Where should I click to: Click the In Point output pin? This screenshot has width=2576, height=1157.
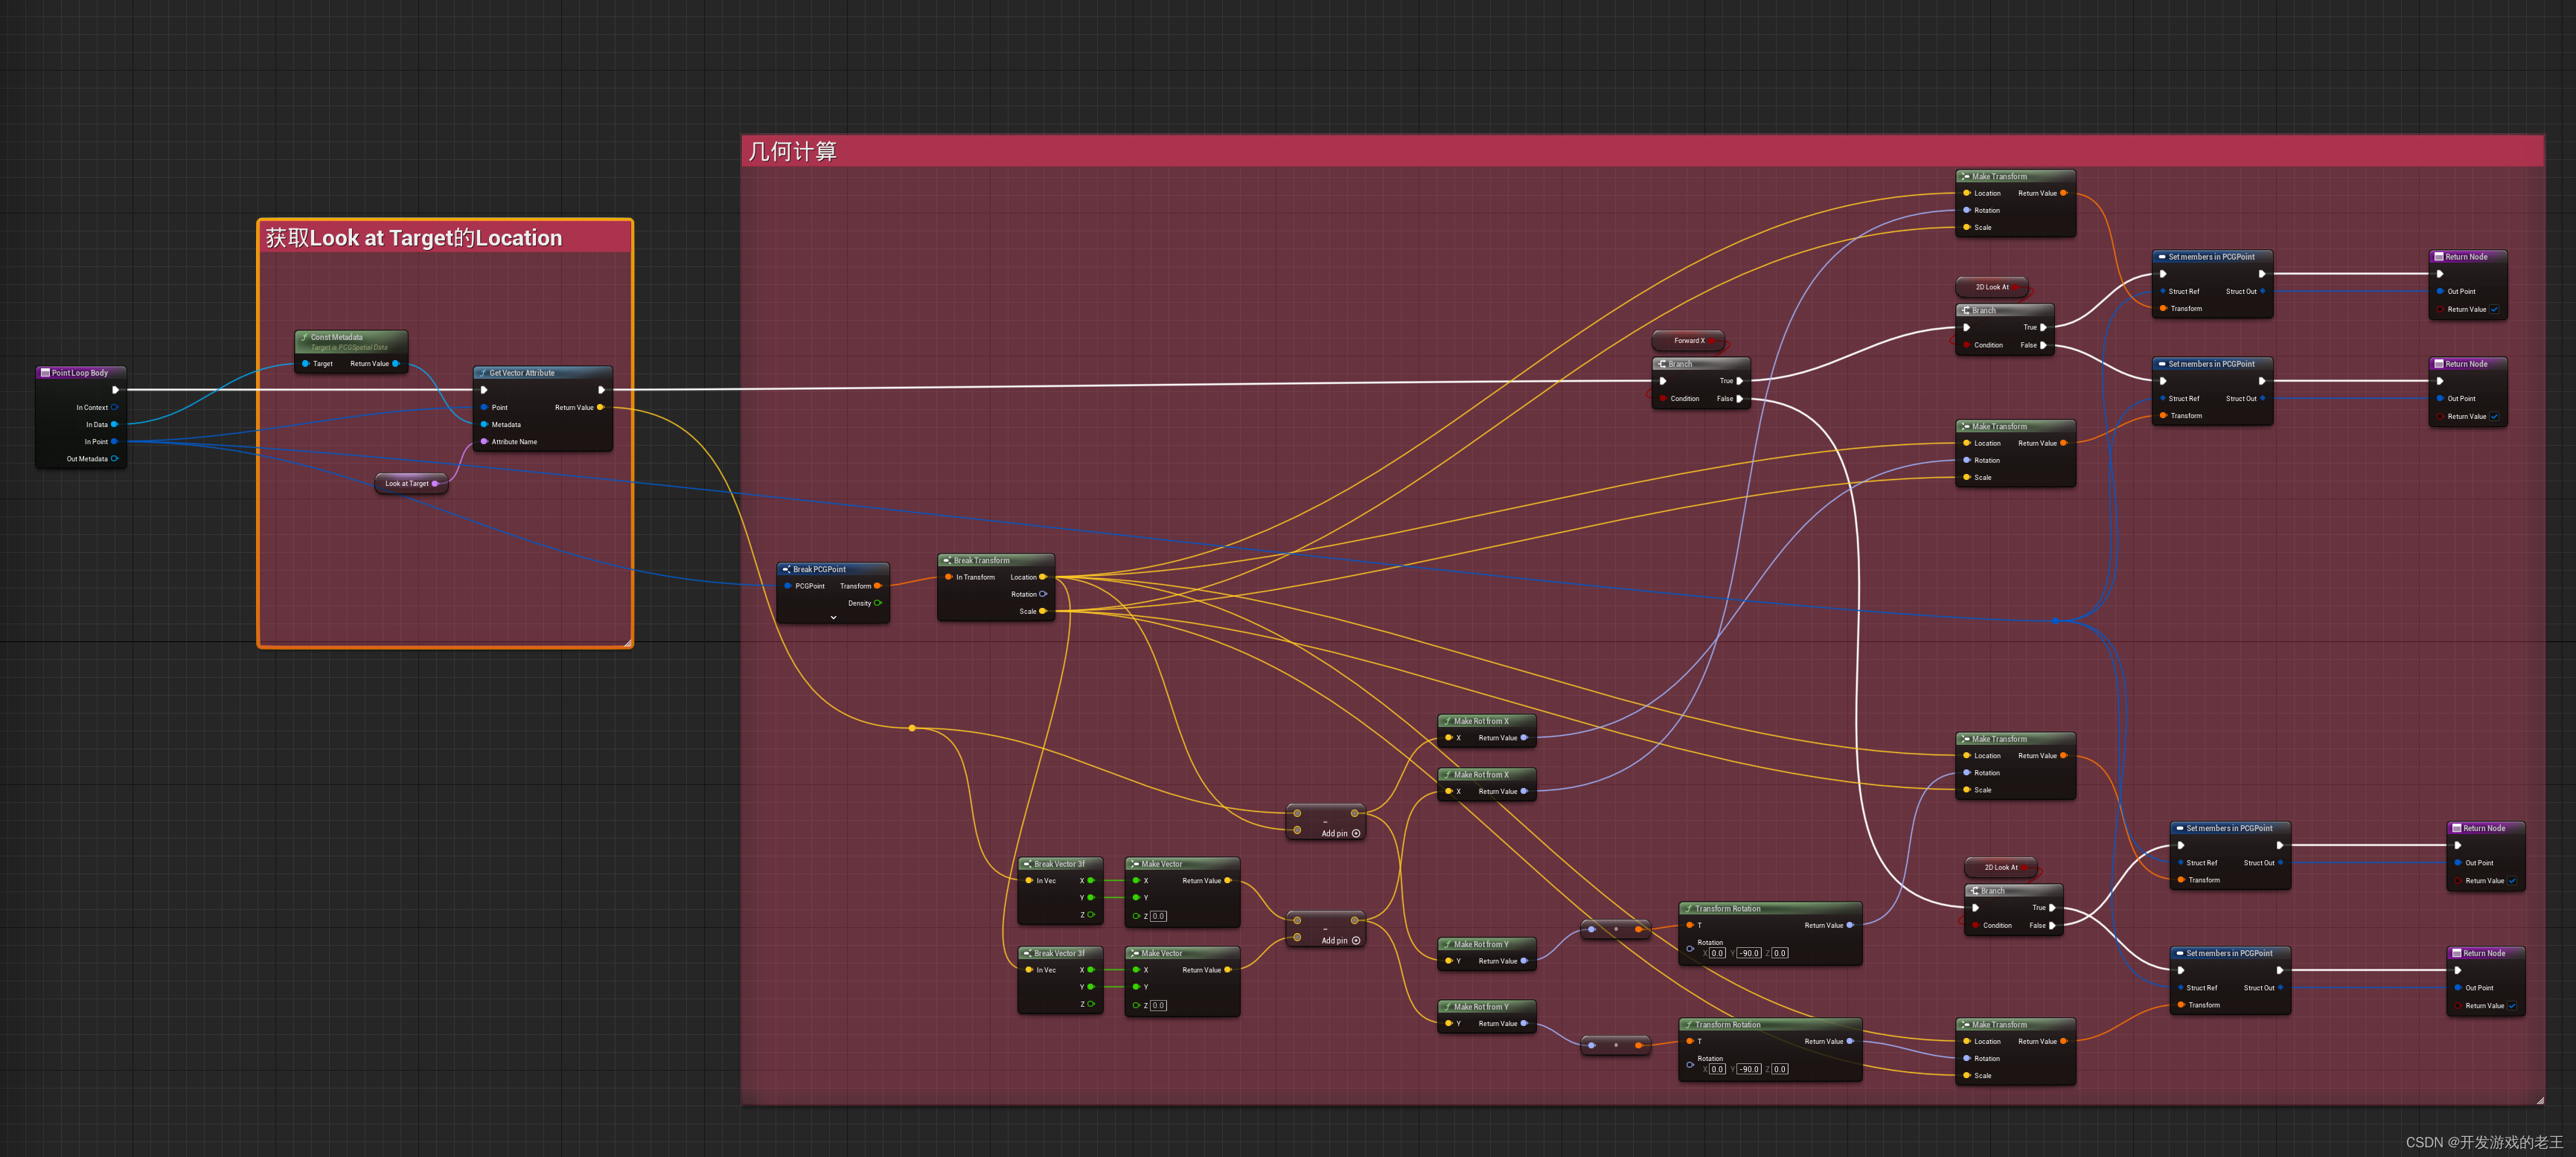114,441
